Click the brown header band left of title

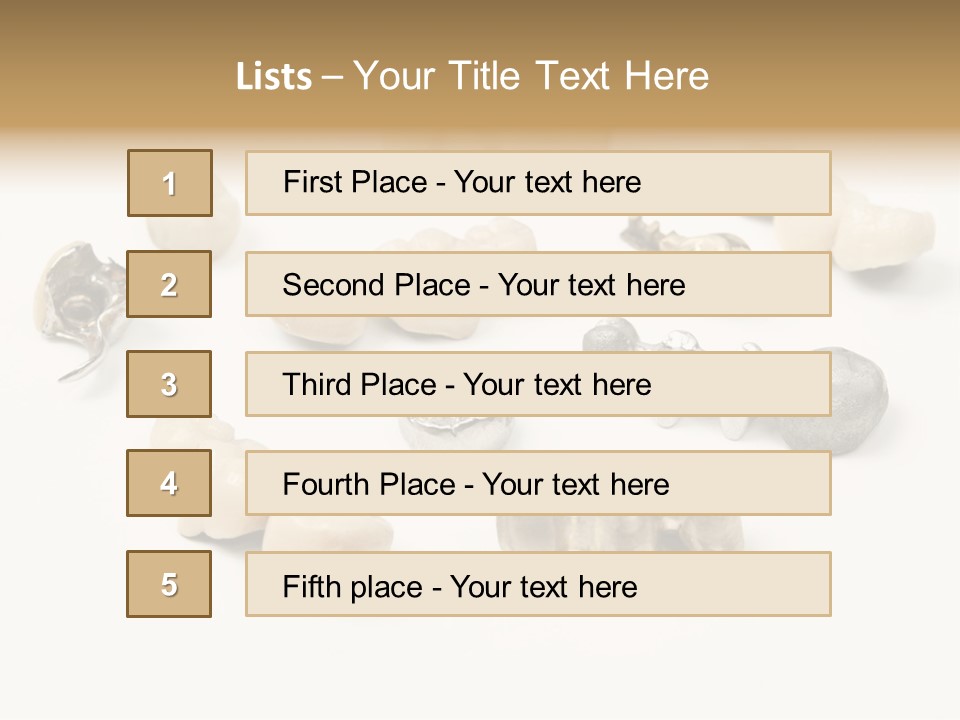pos(116,67)
